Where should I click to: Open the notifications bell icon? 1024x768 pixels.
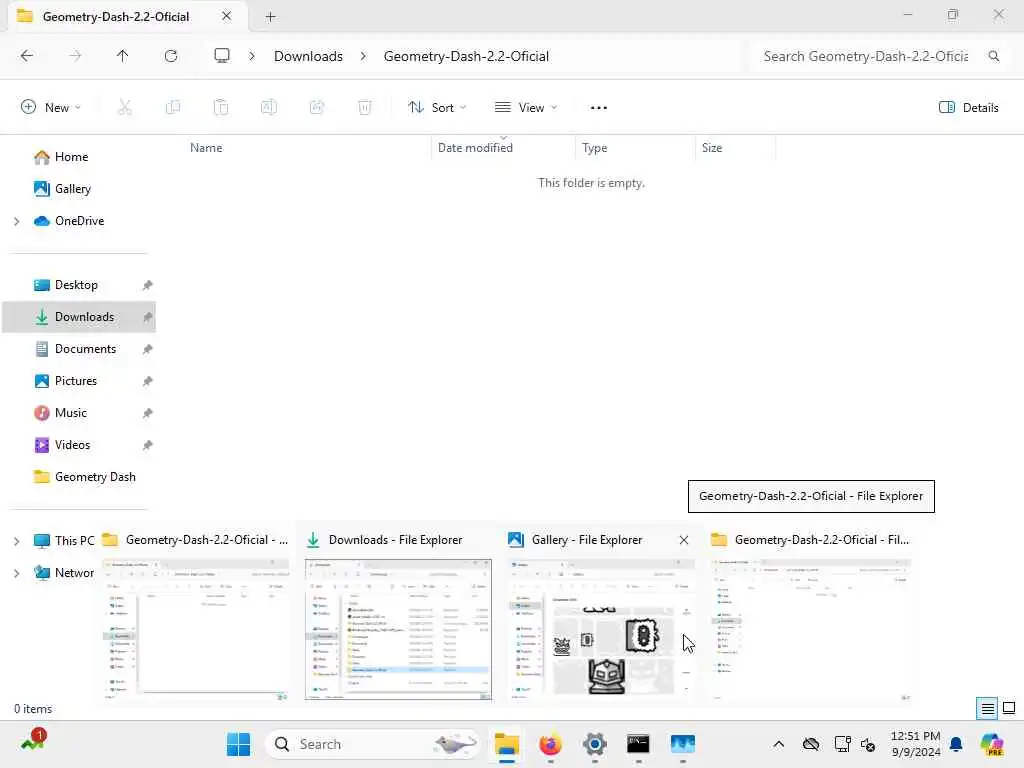tap(956, 744)
